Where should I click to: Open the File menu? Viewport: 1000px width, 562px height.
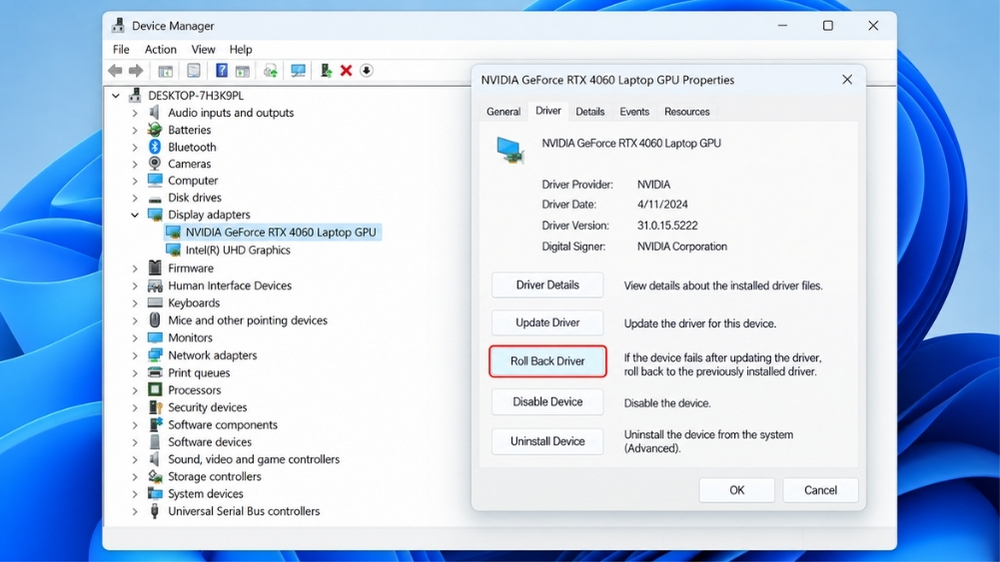(121, 49)
